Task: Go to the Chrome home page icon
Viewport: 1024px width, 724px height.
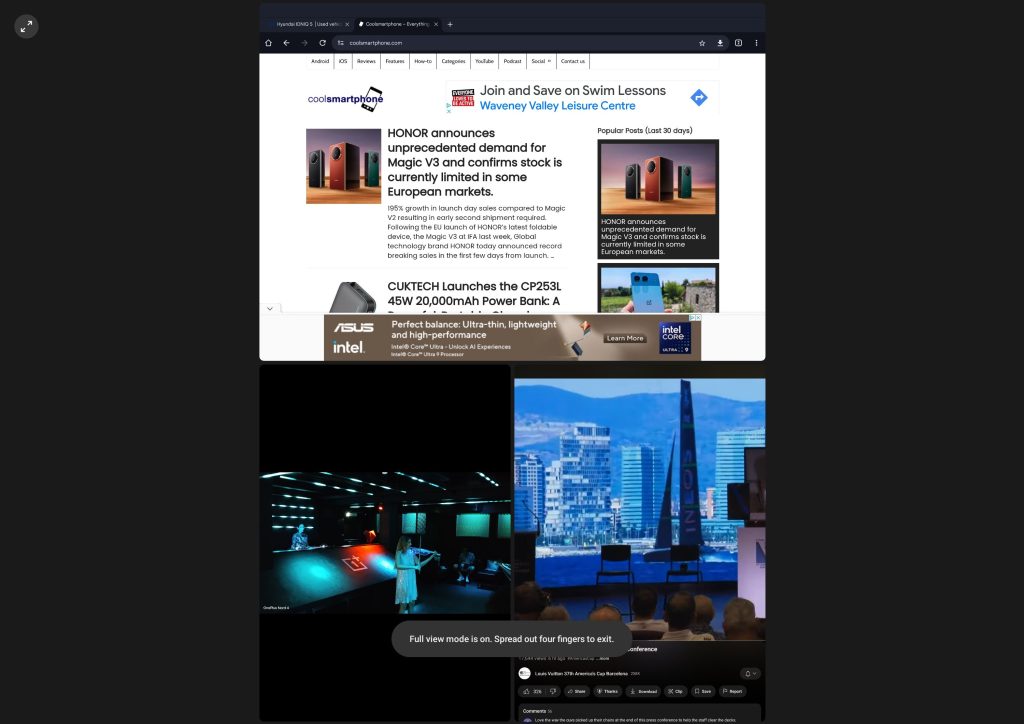Action: pyautogui.click(x=268, y=43)
